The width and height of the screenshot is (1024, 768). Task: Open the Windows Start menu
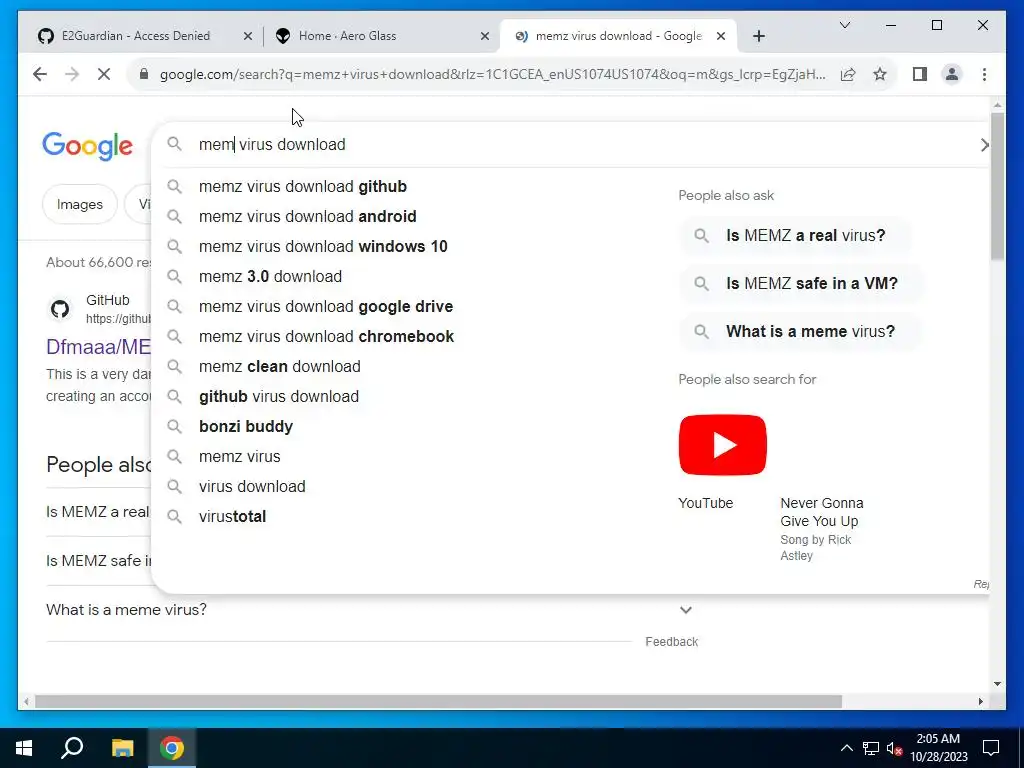click(24, 748)
